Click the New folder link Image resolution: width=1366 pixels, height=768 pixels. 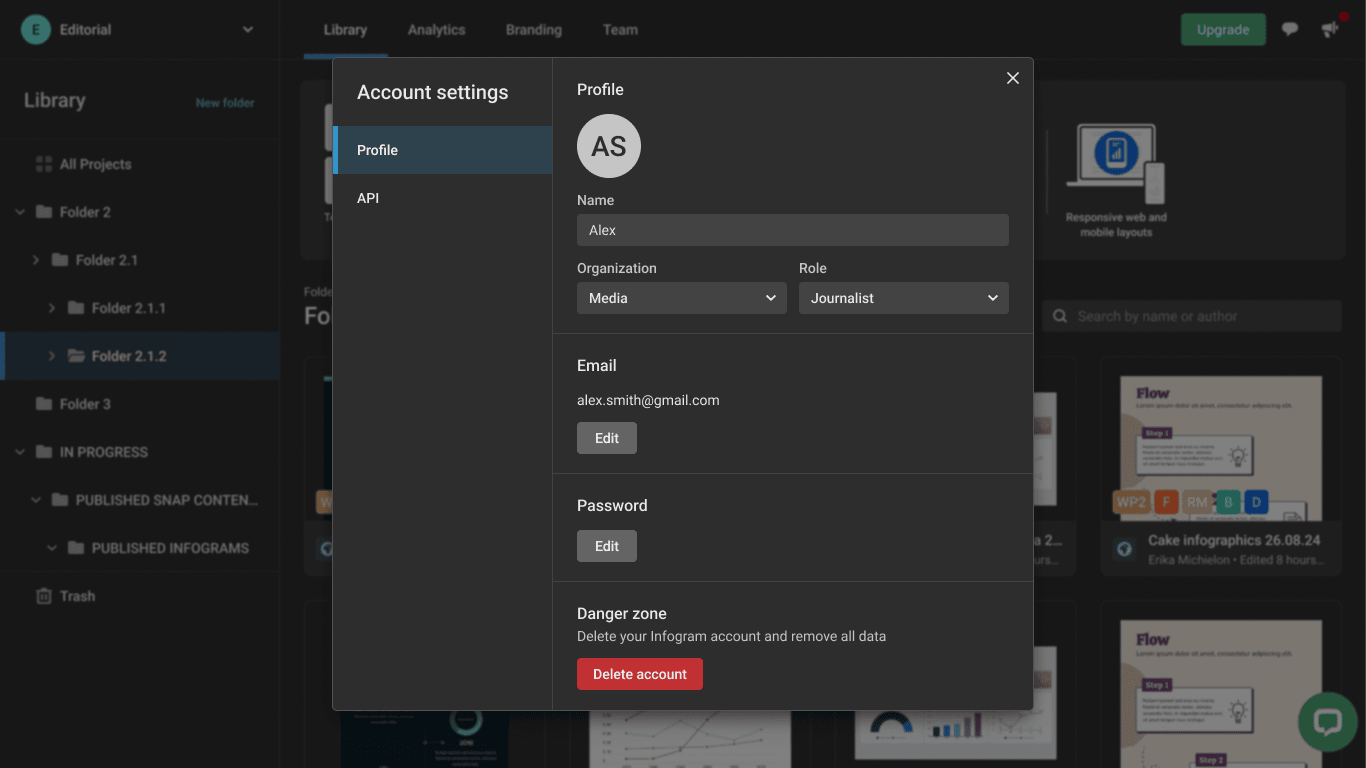[225, 103]
